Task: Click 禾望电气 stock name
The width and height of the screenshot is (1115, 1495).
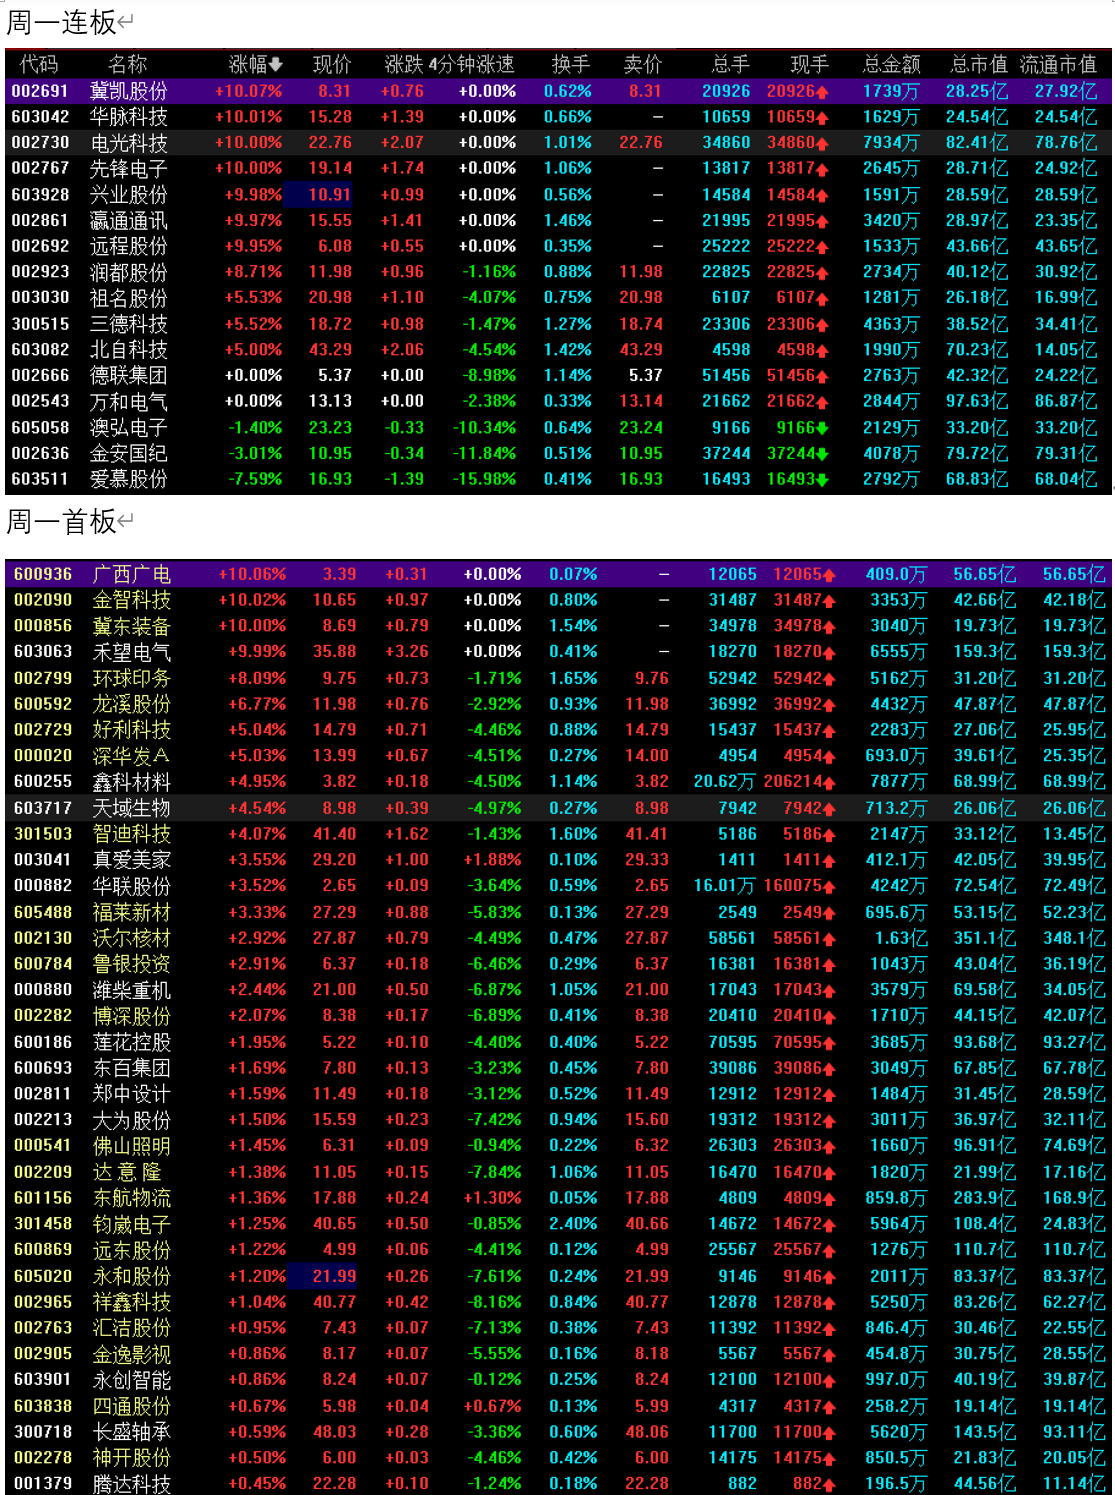Action: pyautogui.click(x=132, y=653)
